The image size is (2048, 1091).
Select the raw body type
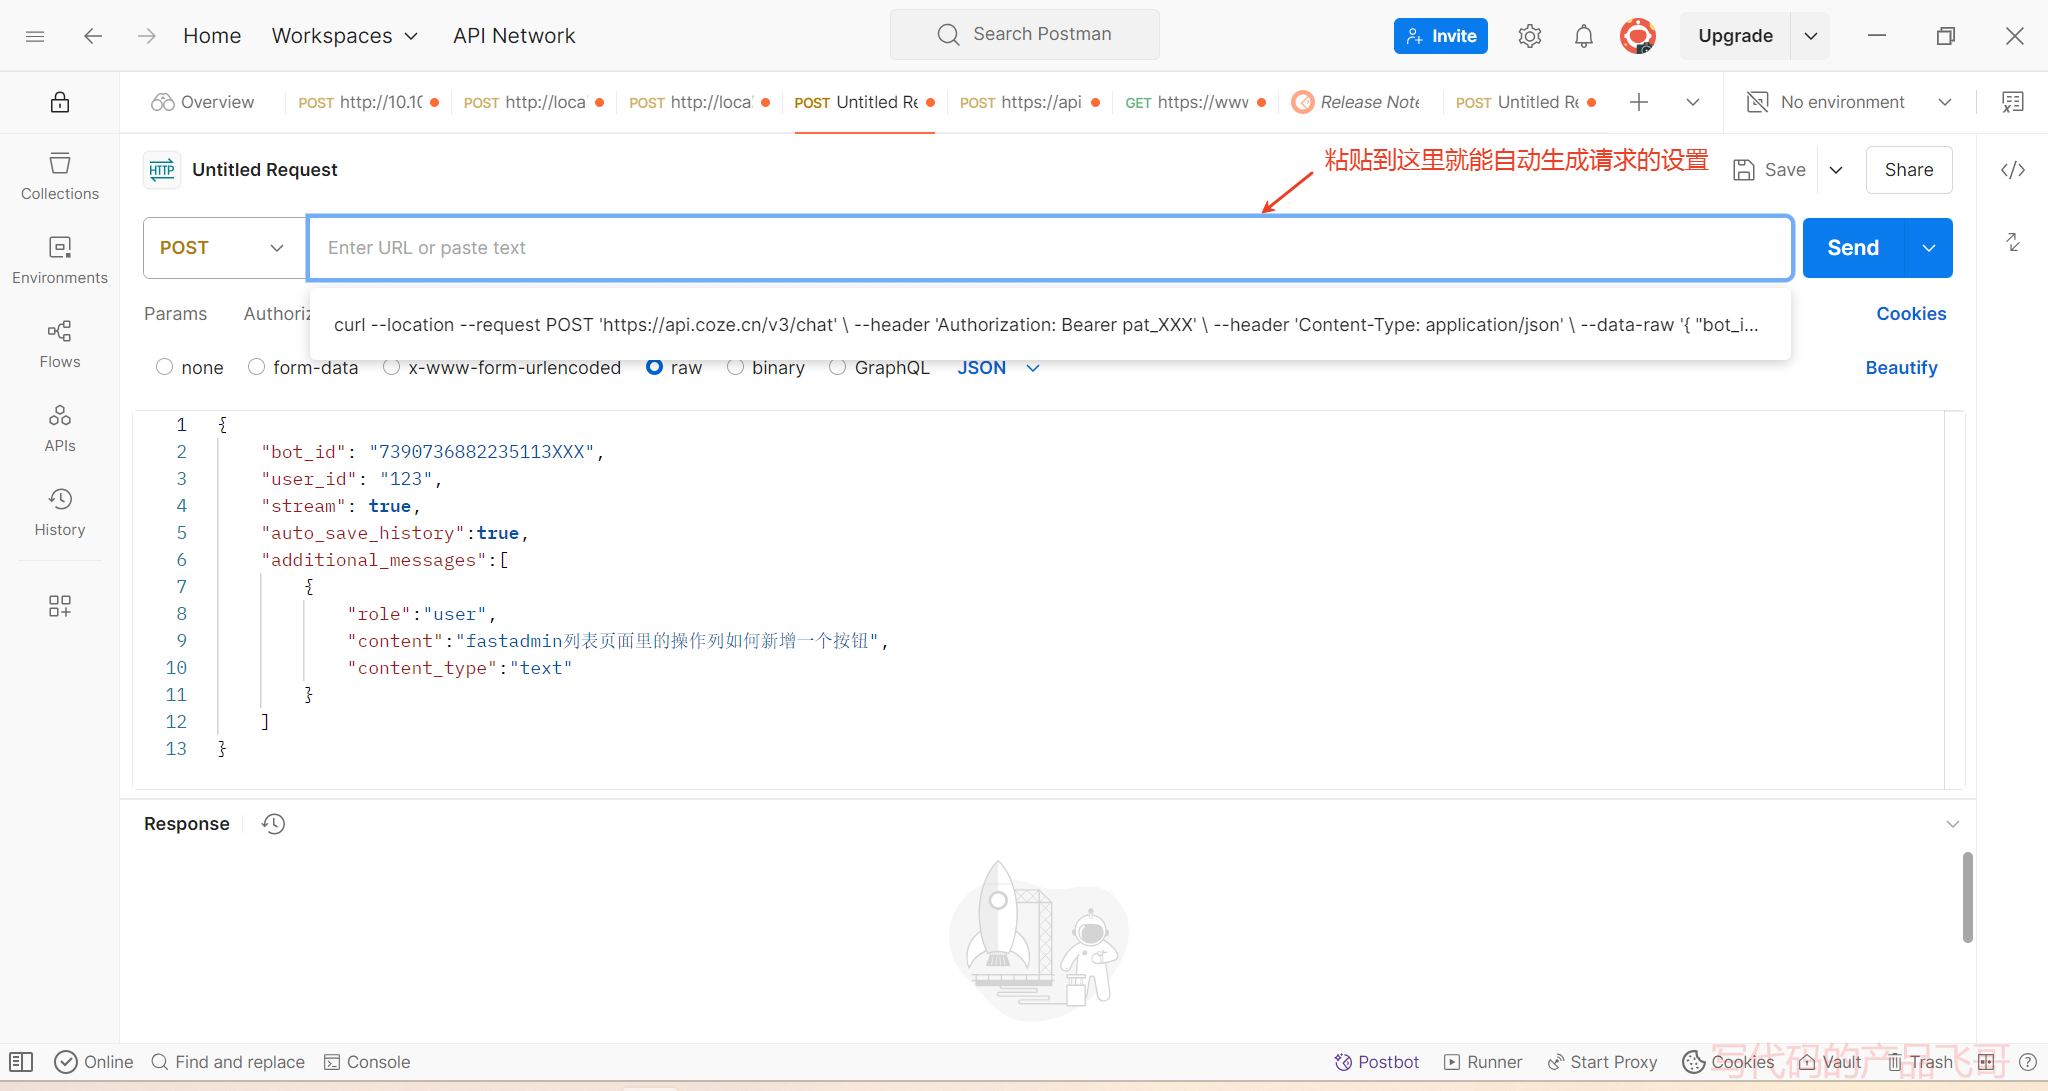coord(655,368)
